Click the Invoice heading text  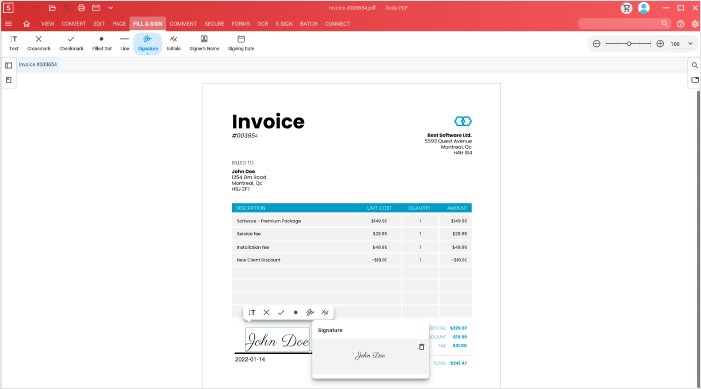pos(268,122)
